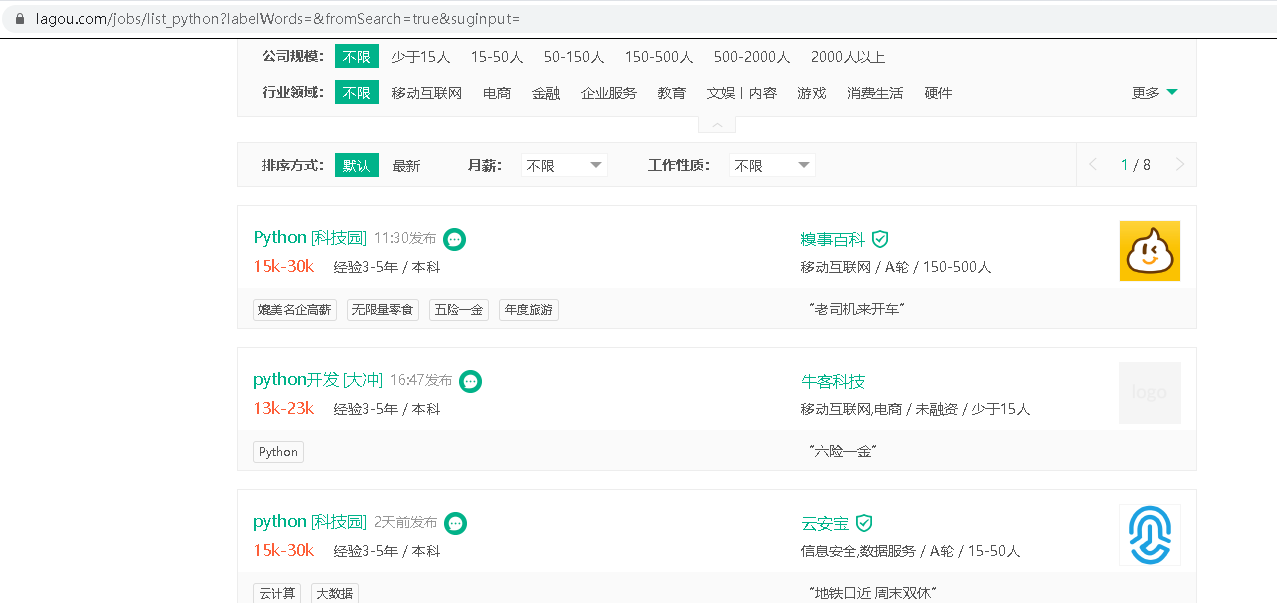
Task: Open chat icon for Python [科技园] 11:30 job
Action: click(454, 239)
